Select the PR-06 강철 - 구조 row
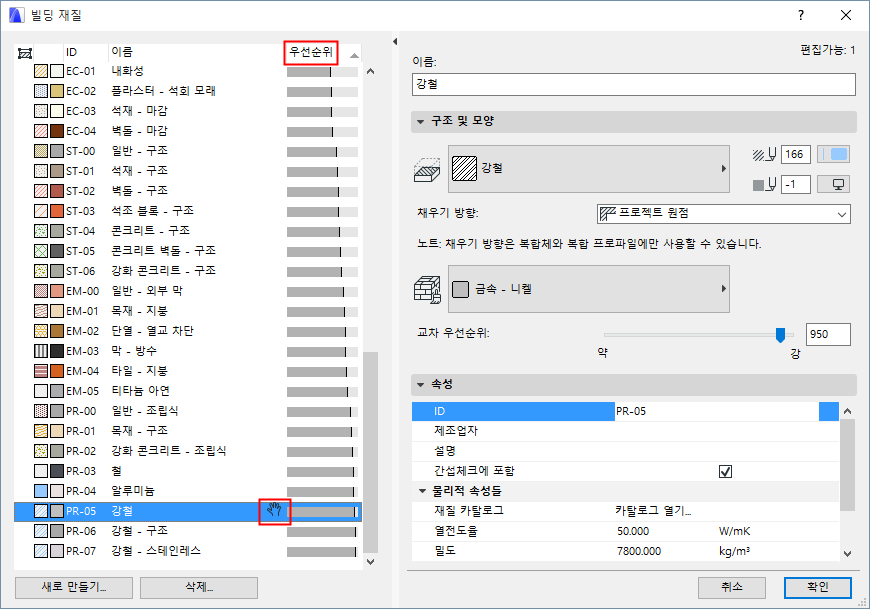 [x=188, y=531]
